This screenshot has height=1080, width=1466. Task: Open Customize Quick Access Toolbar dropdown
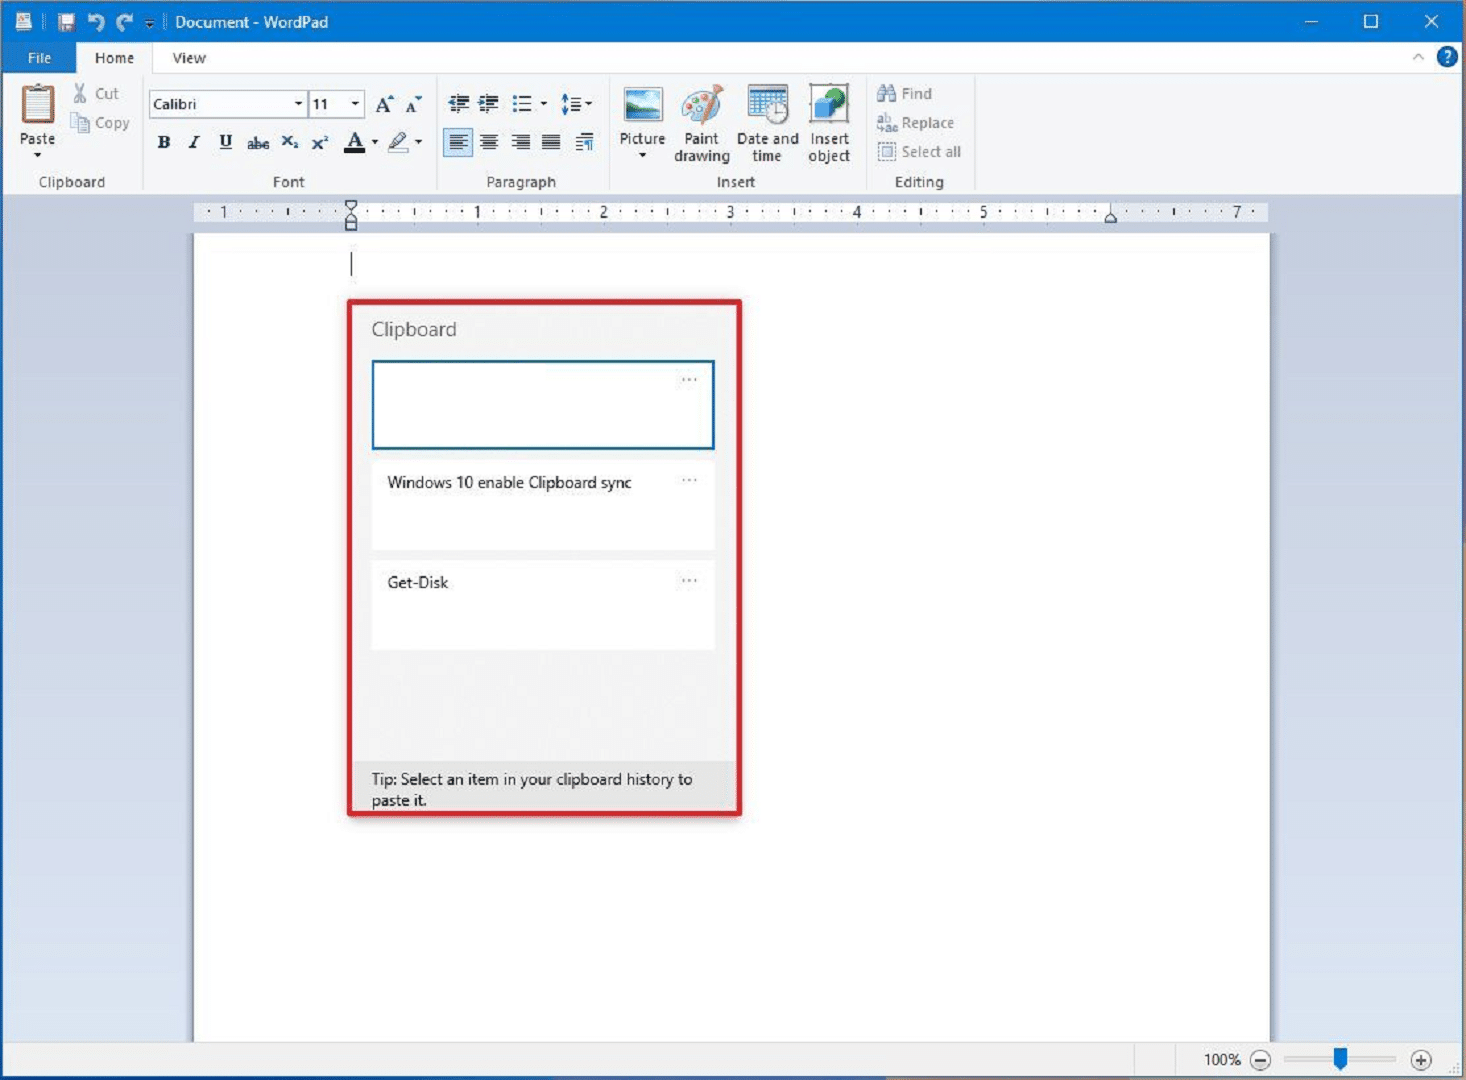tap(150, 23)
